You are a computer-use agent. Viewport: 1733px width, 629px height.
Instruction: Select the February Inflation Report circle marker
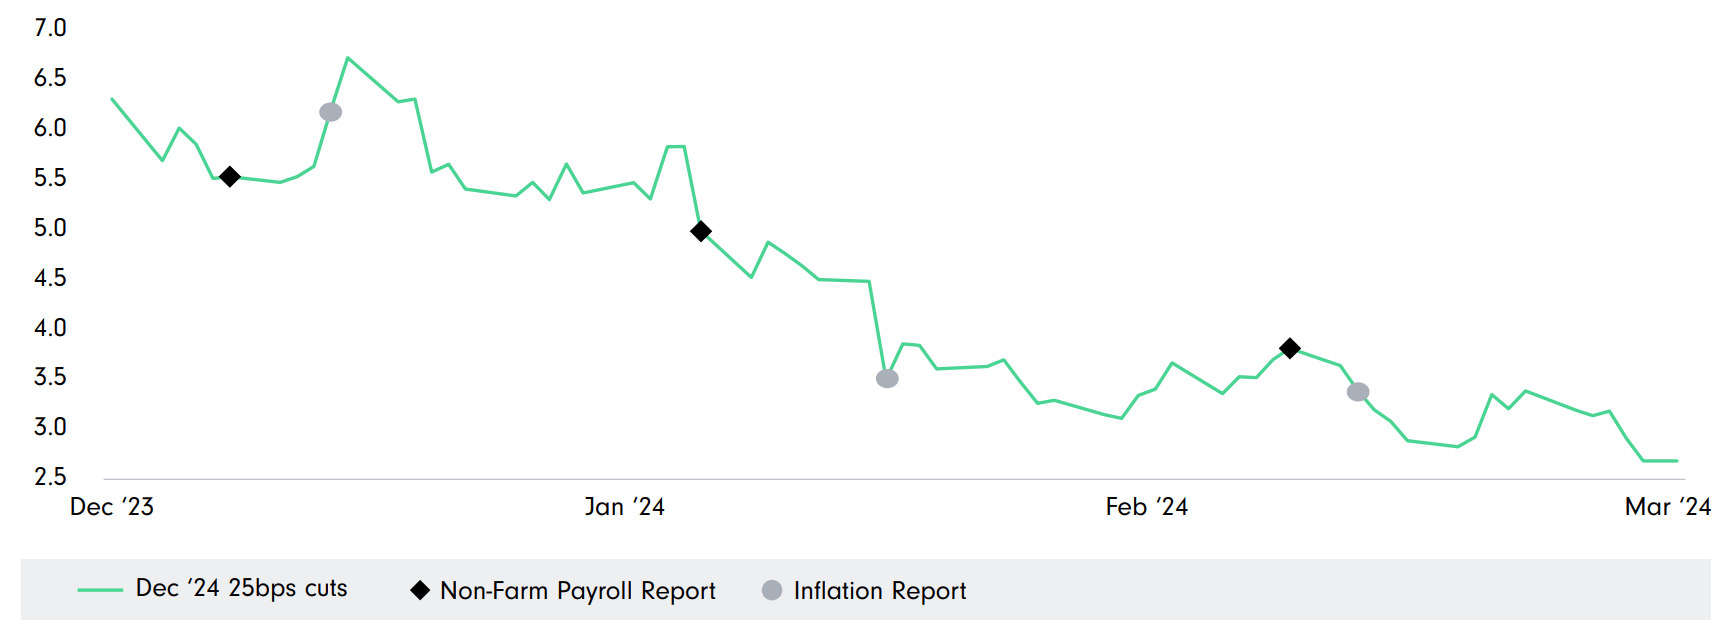(x=1358, y=392)
